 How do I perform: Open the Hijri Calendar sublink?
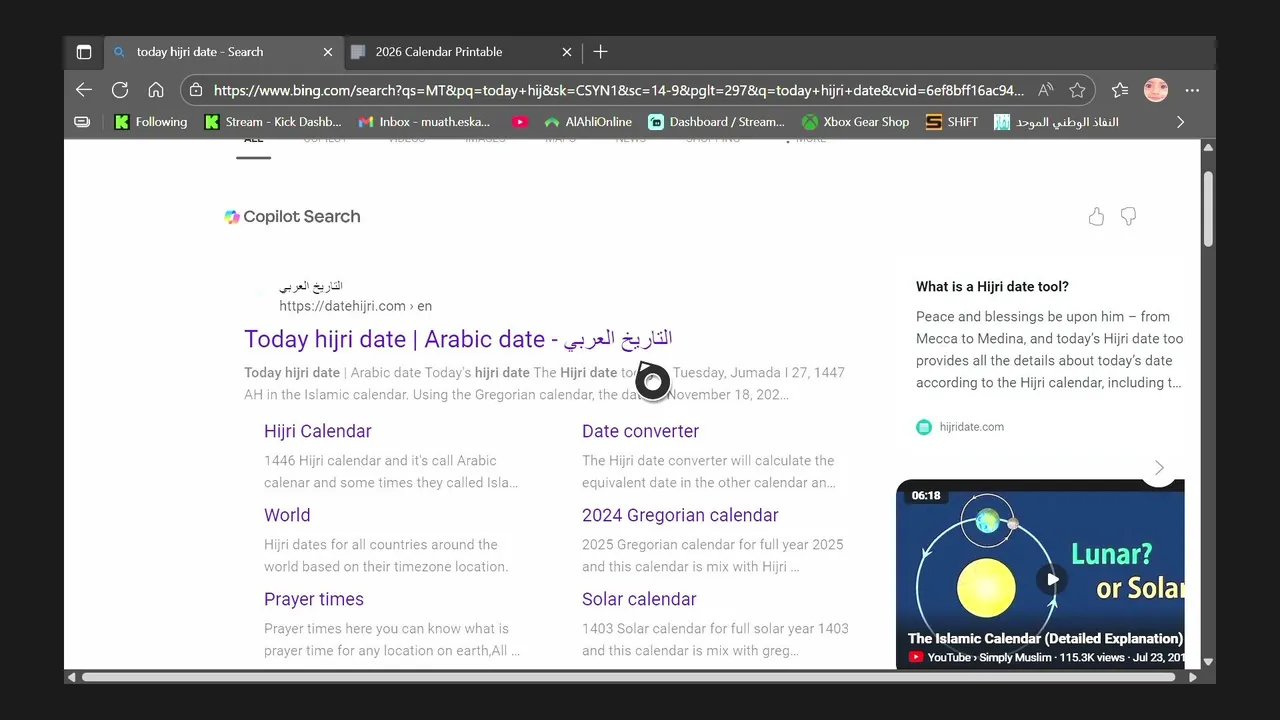pyautogui.click(x=317, y=431)
